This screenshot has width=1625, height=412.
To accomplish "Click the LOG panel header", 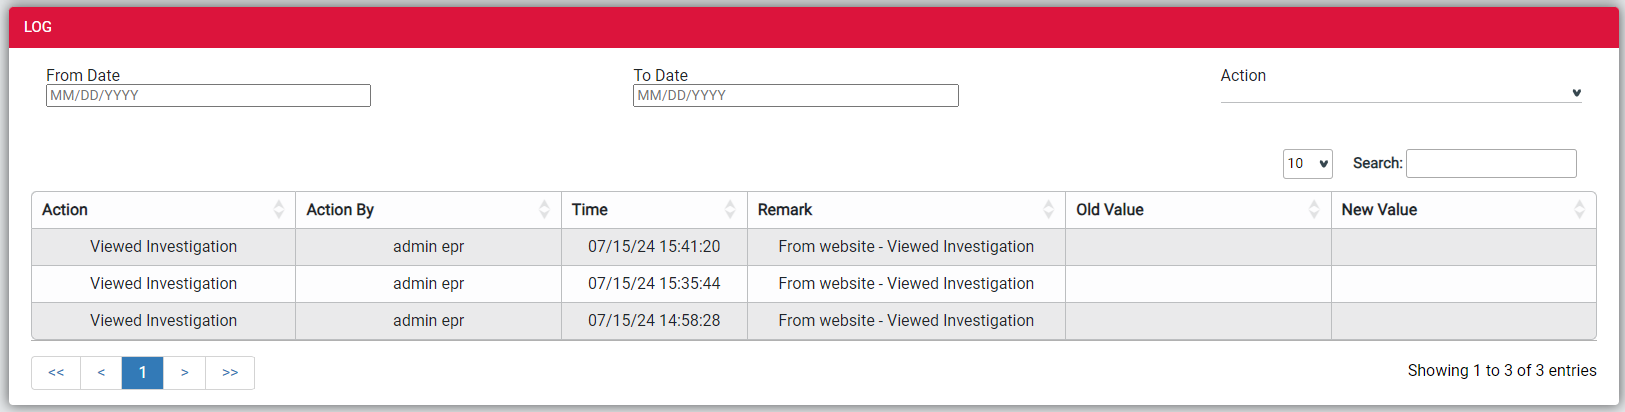I will click(x=814, y=27).
